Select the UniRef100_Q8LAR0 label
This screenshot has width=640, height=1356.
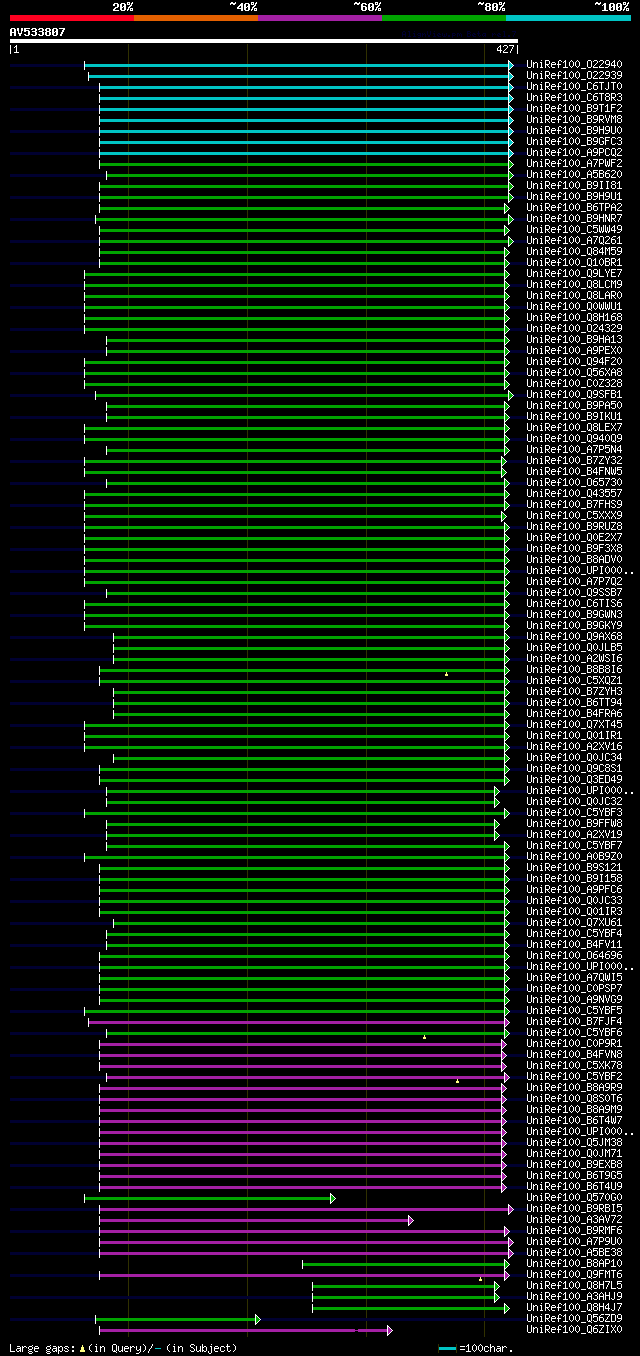(x=574, y=295)
